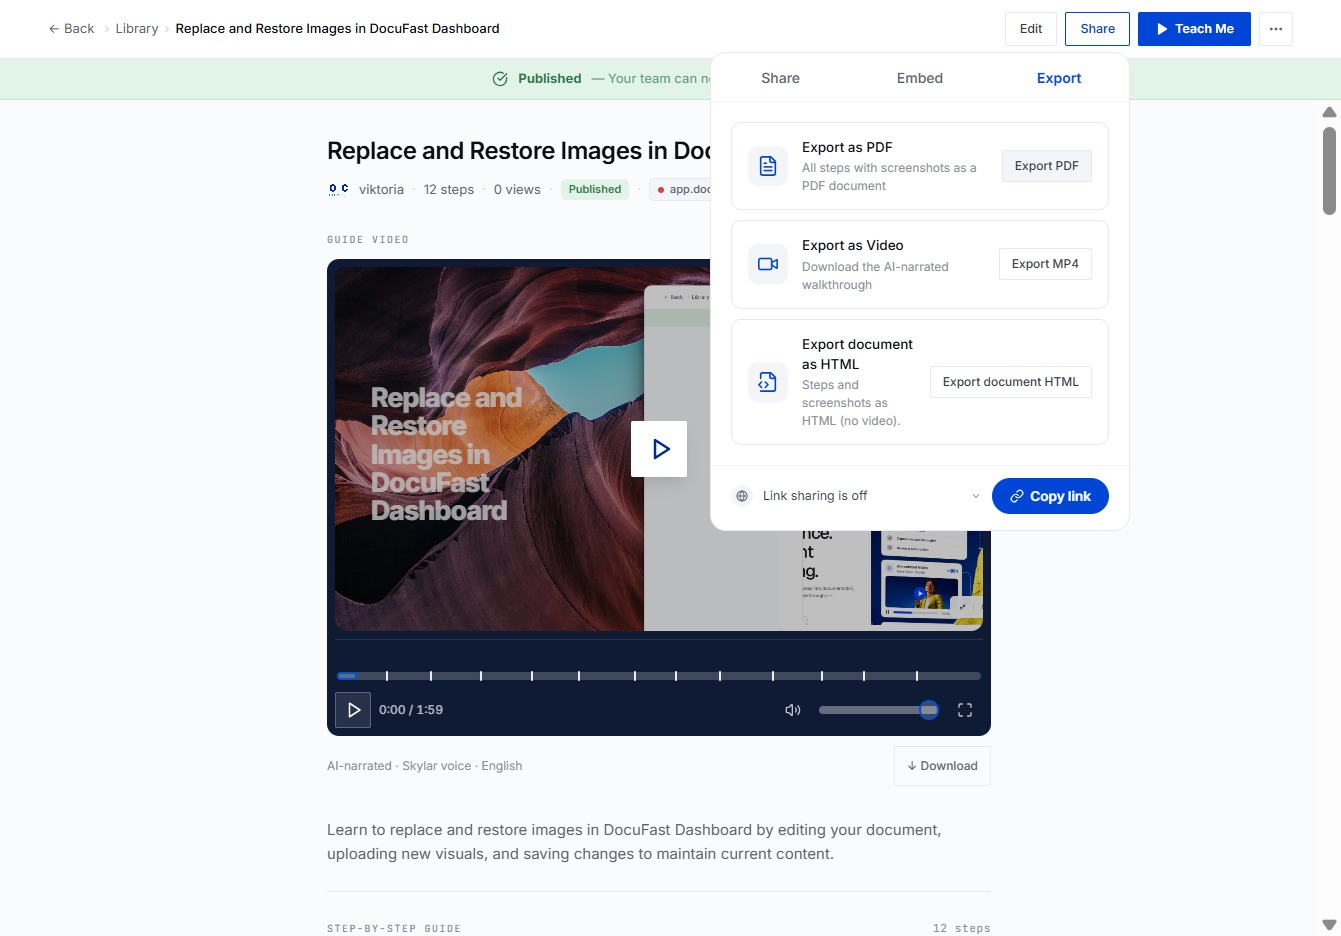The width and height of the screenshot is (1341, 936).
Task: Click the green published checkmark icon
Action: [500, 79]
